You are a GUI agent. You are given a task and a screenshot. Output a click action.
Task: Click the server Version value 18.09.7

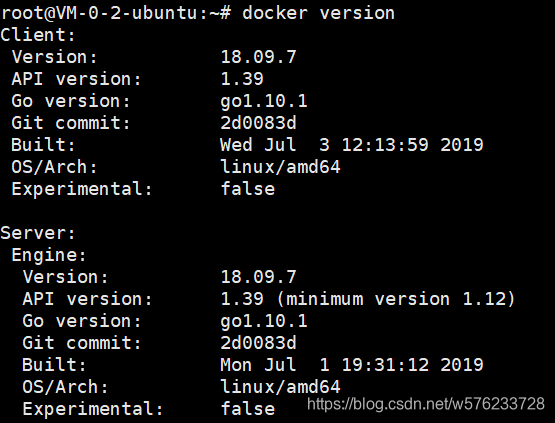pos(258,277)
